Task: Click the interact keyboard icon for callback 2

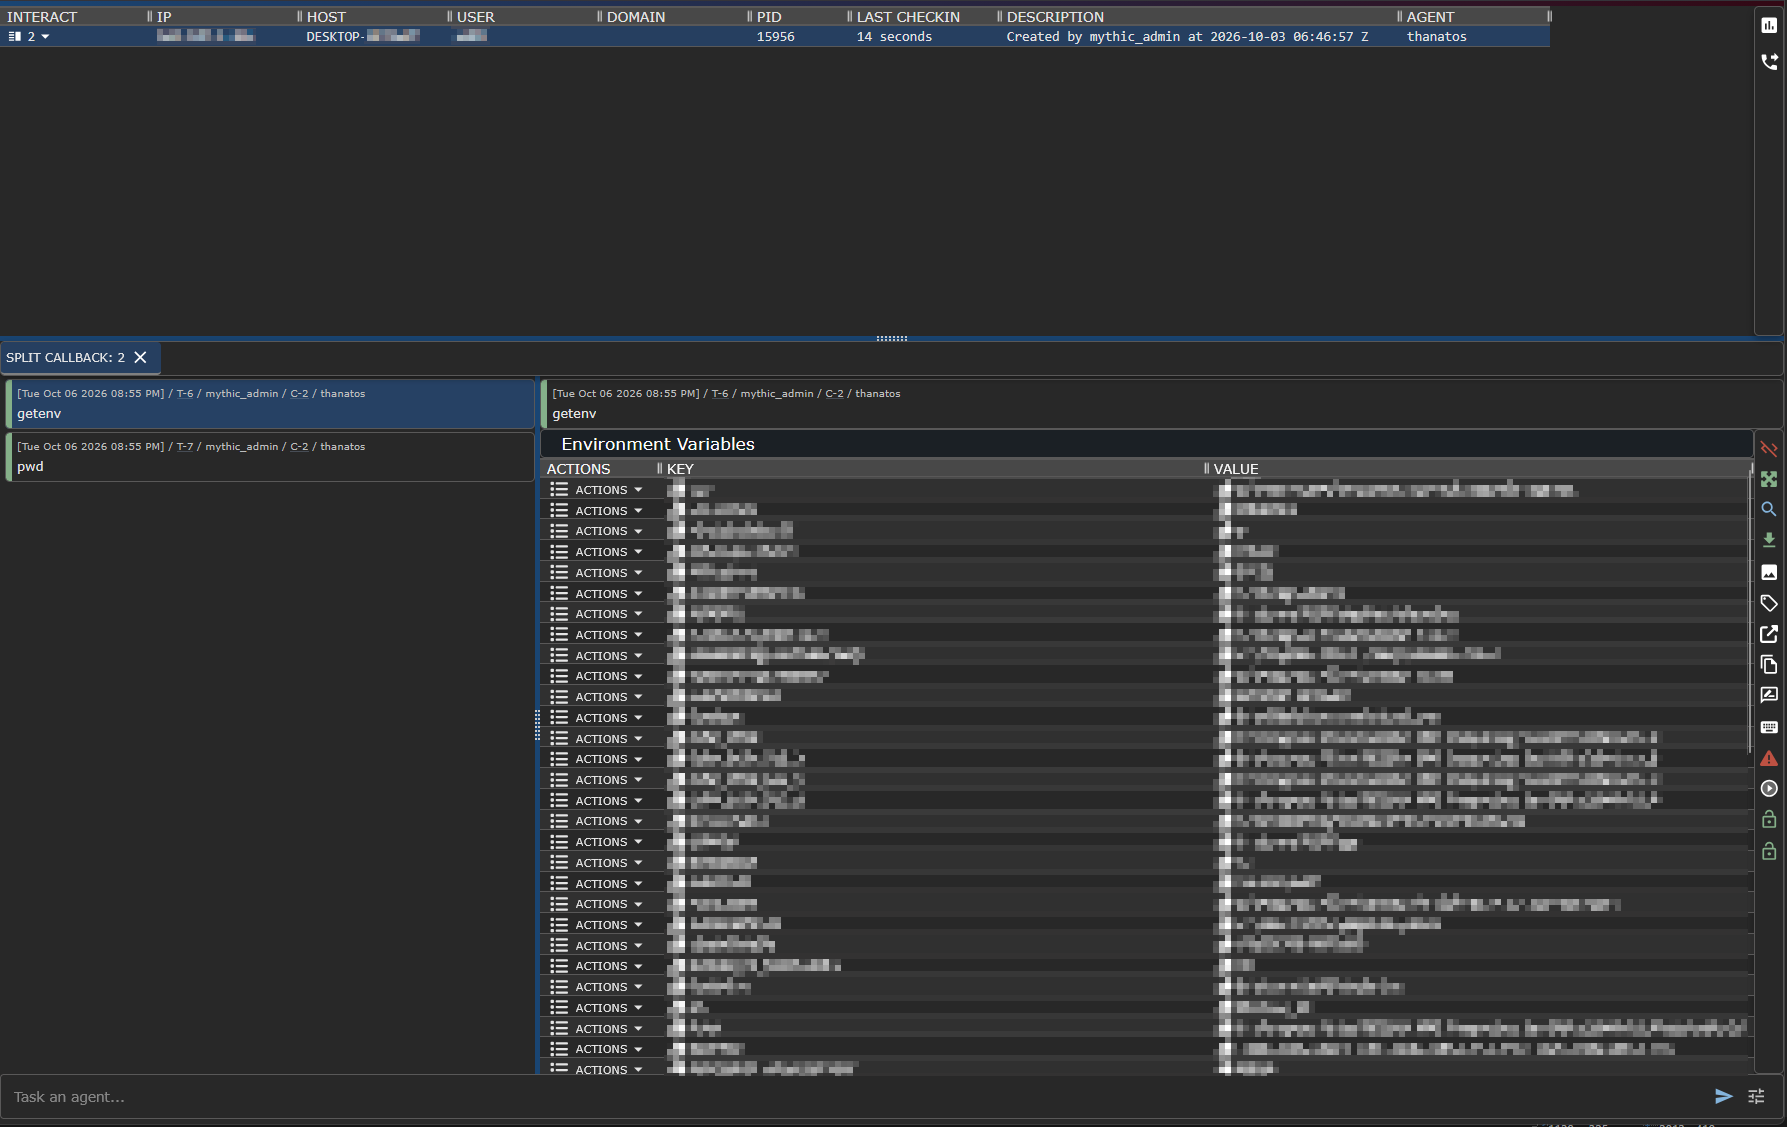Action: (x=15, y=36)
